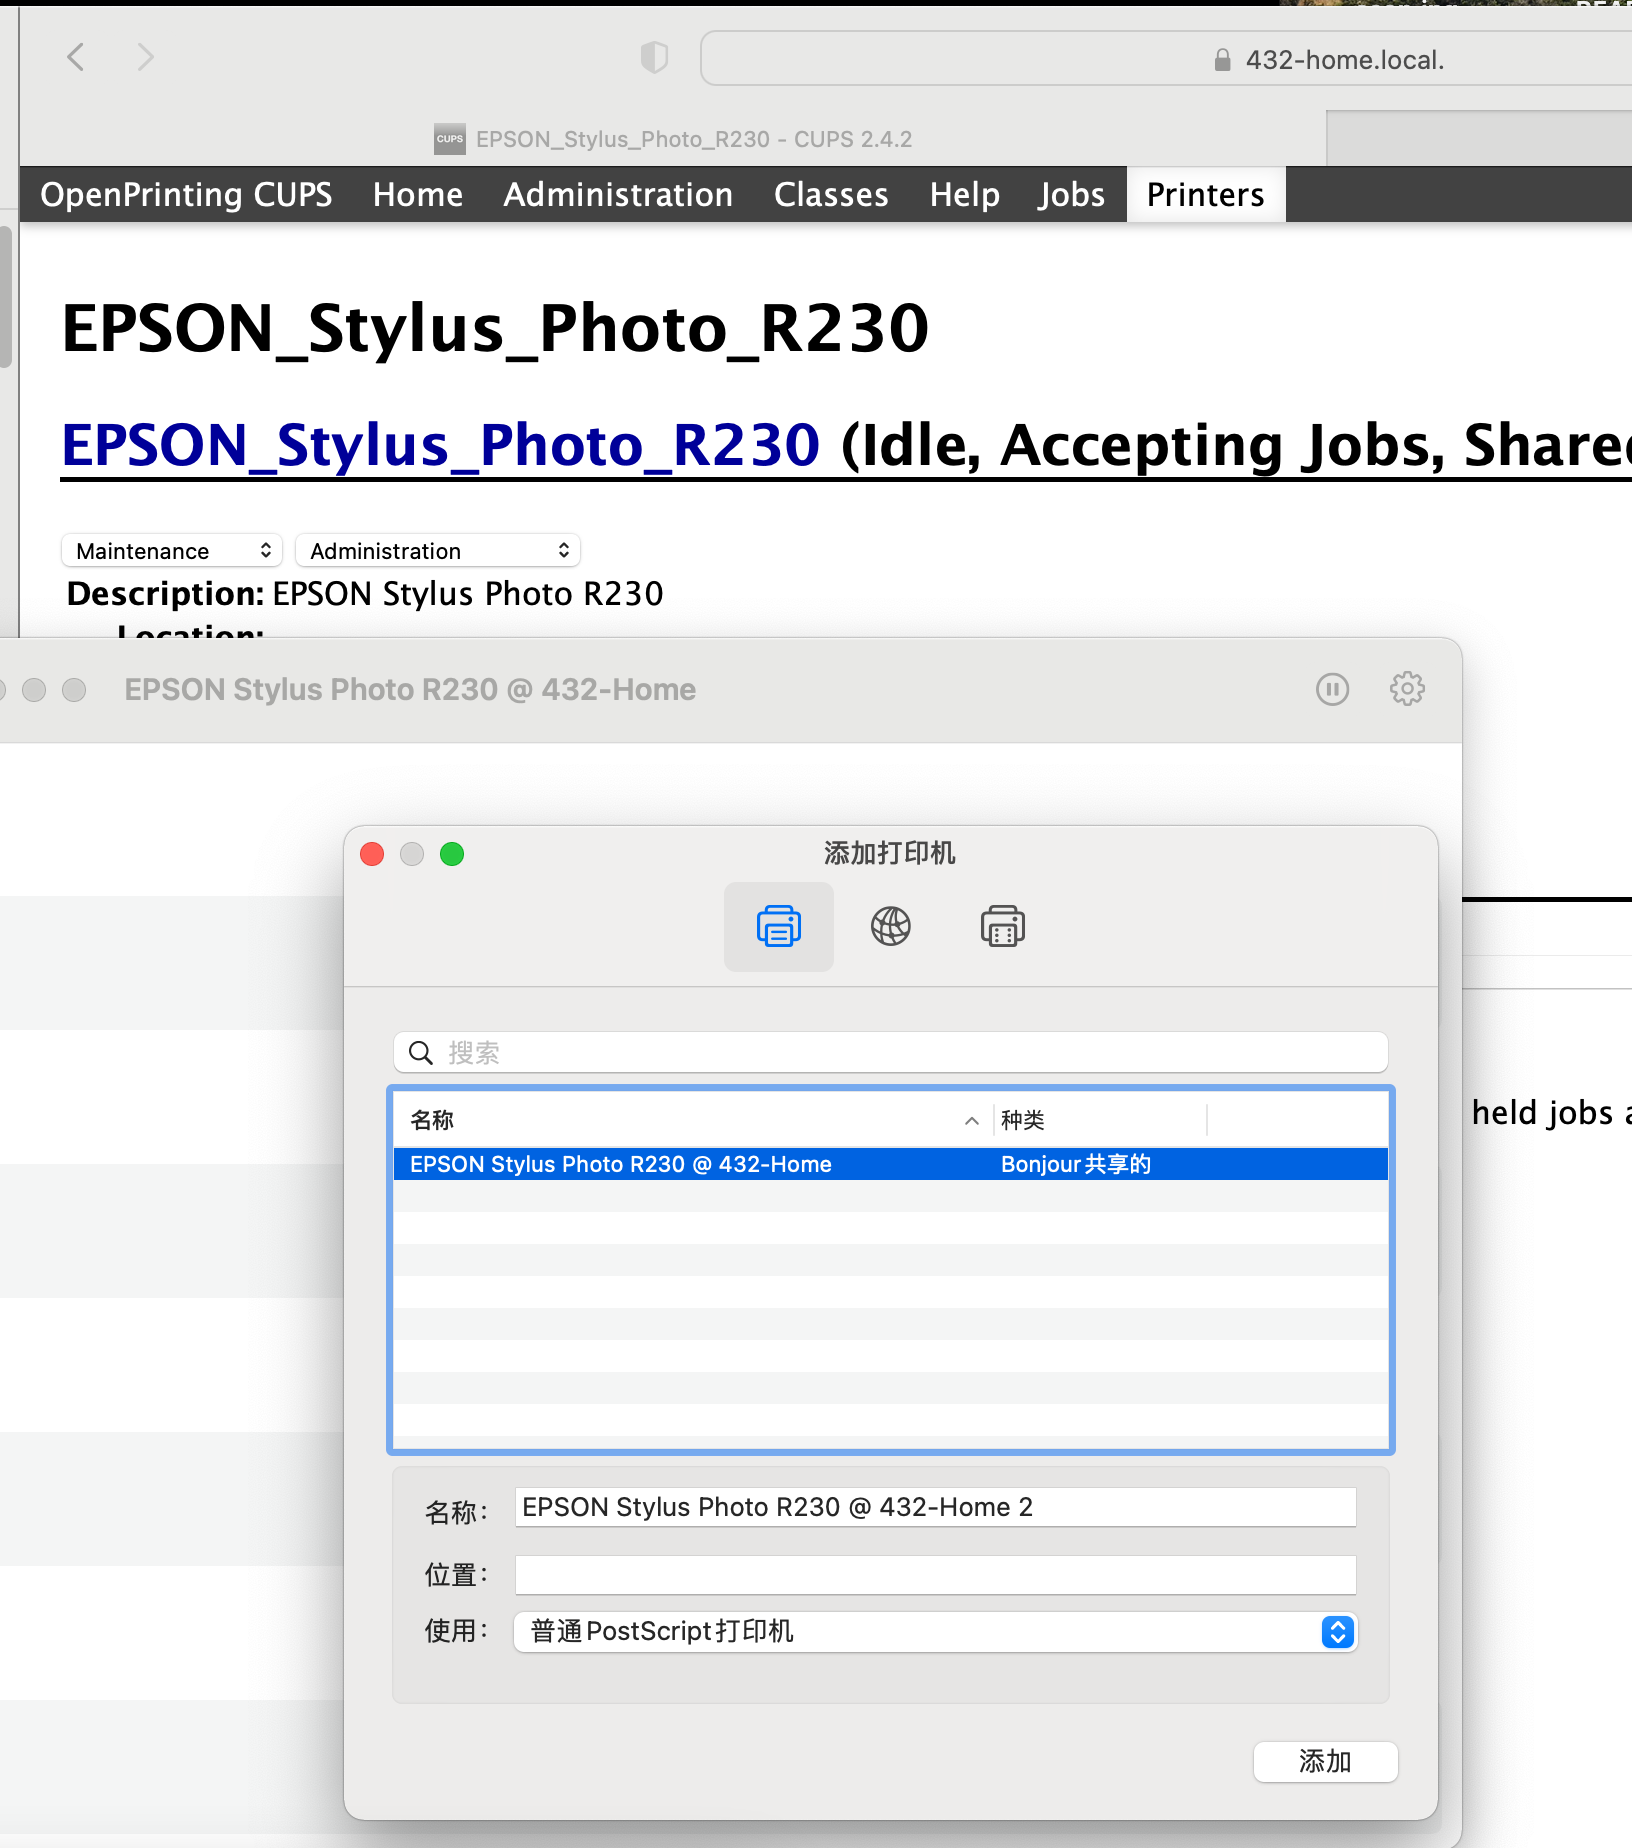This screenshot has height=1848, width=1632.
Task: Open EPSON_Stylus_Photo_R230 printer link
Action: point(441,445)
